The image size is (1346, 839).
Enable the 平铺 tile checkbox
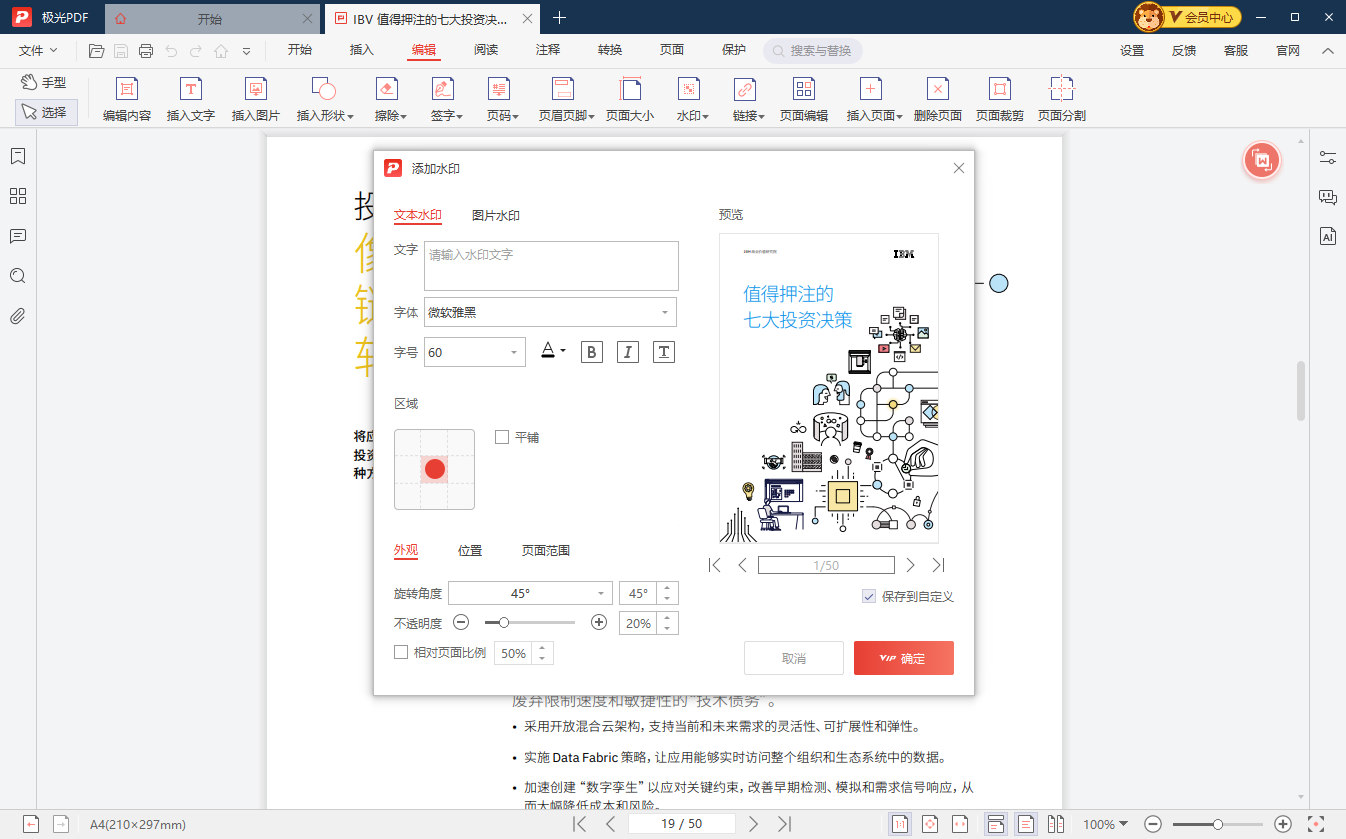click(x=502, y=437)
